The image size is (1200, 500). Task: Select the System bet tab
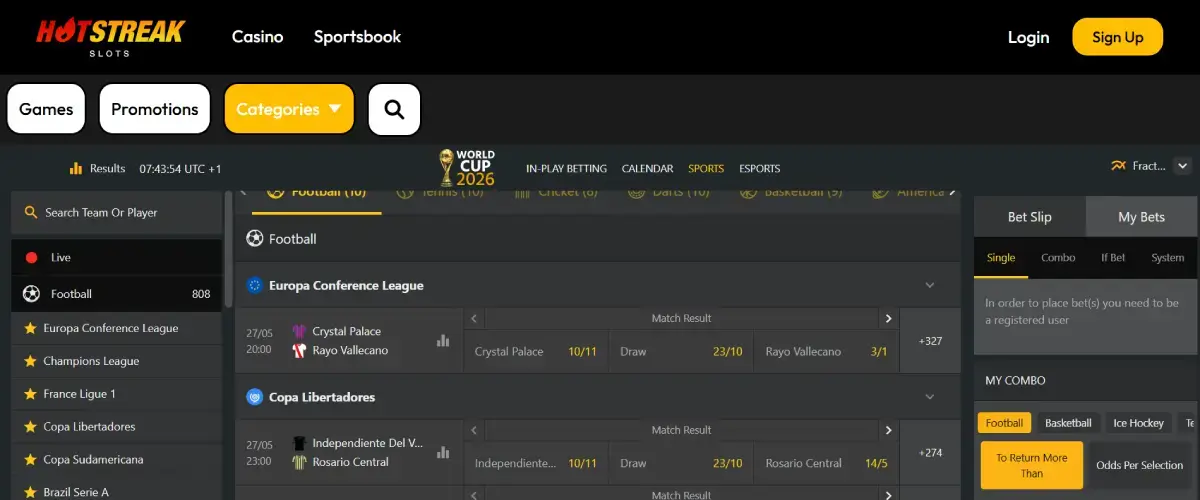coord(1167,258)
